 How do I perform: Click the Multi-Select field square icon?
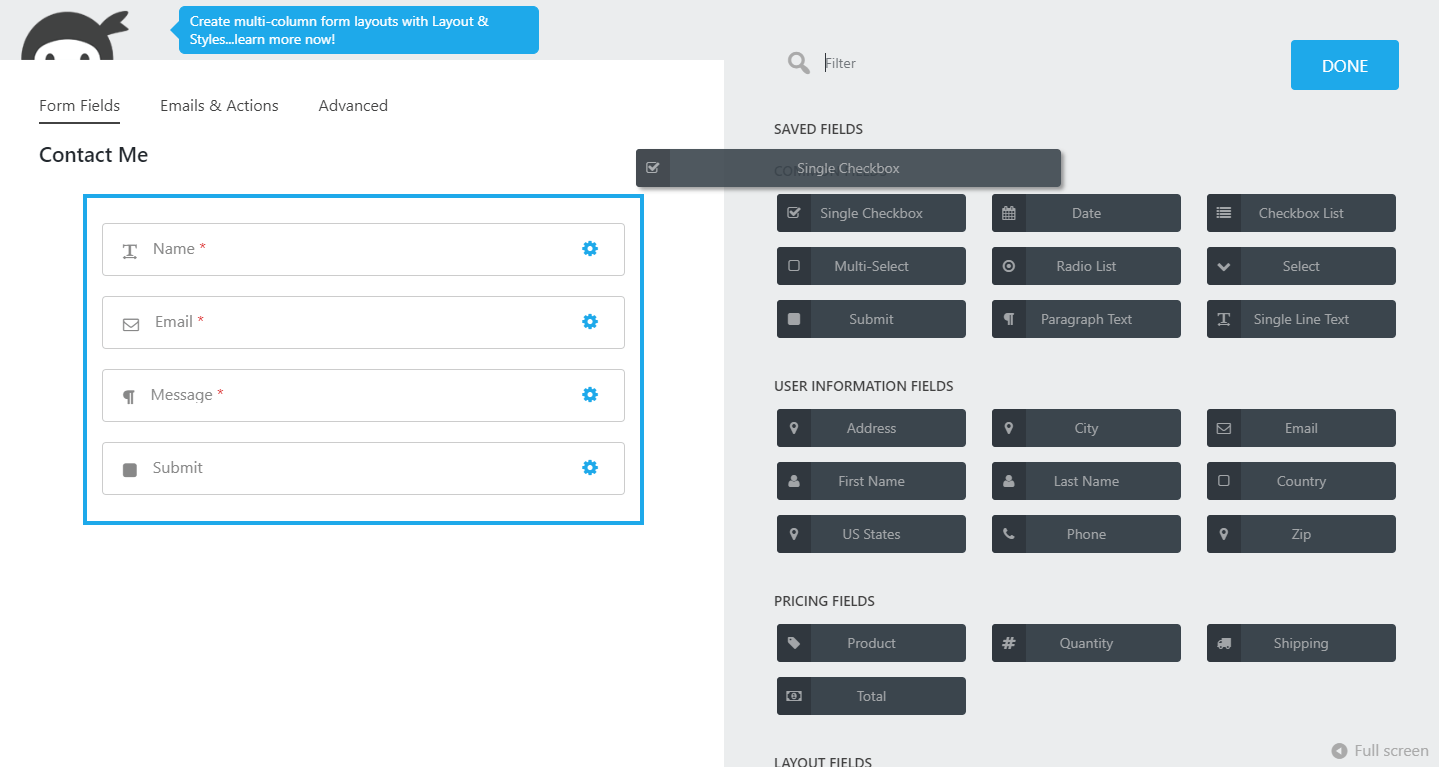pos(794,266)
